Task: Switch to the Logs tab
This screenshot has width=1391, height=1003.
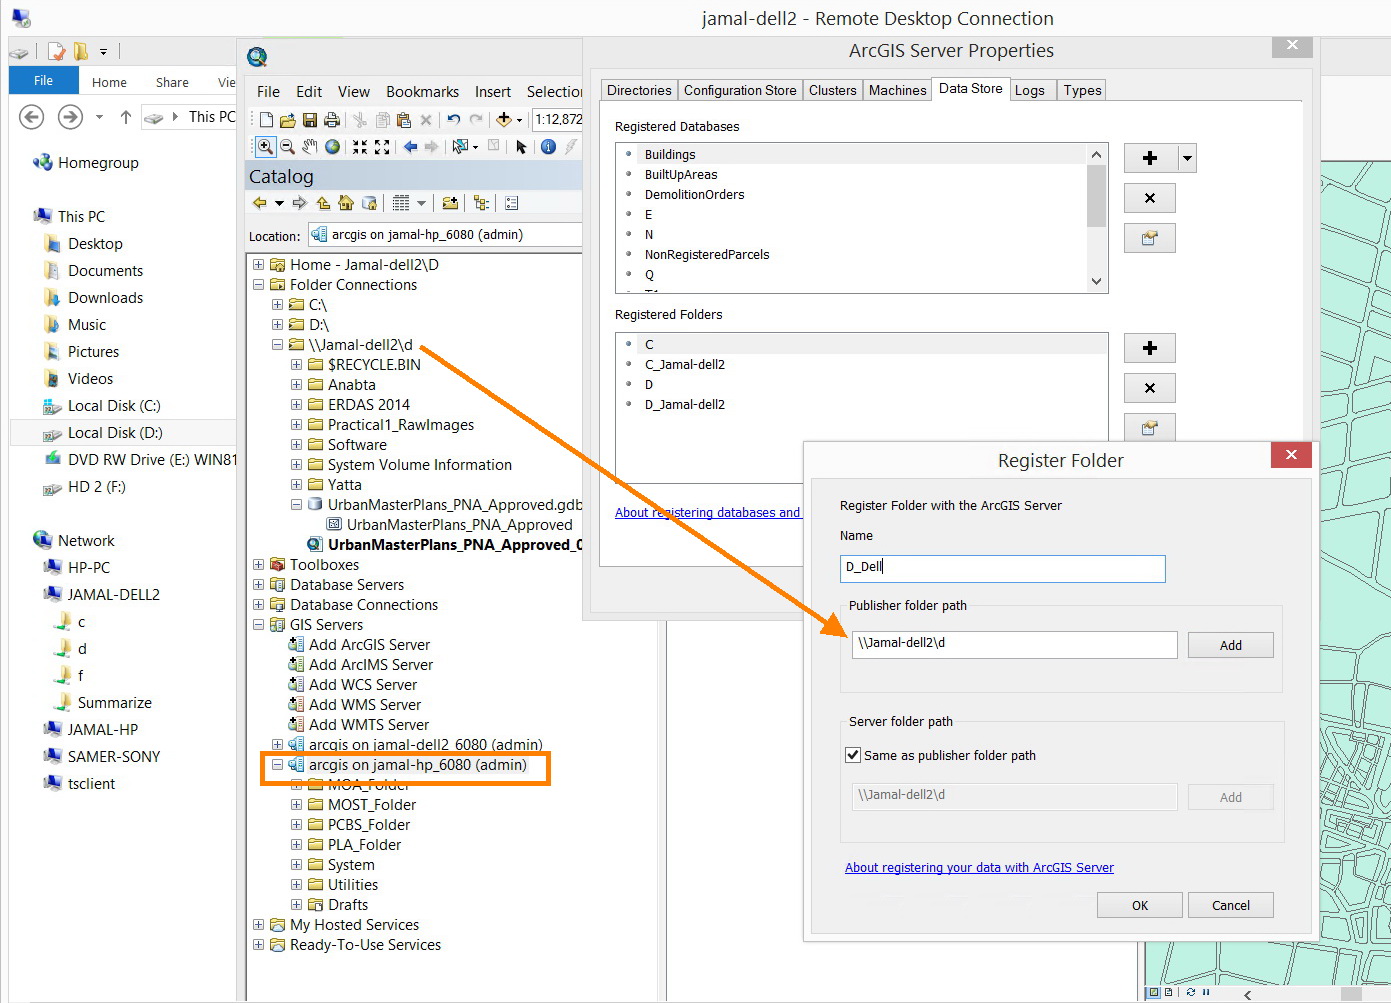Action: click(1030, 90)
